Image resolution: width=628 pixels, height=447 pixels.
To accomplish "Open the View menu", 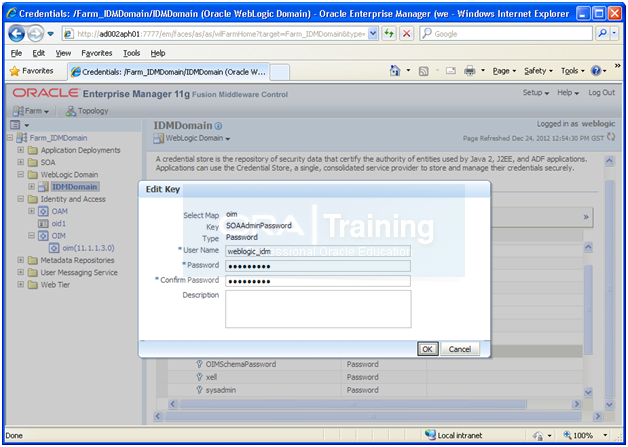I will pyautogui.click(x=63, y=53).
